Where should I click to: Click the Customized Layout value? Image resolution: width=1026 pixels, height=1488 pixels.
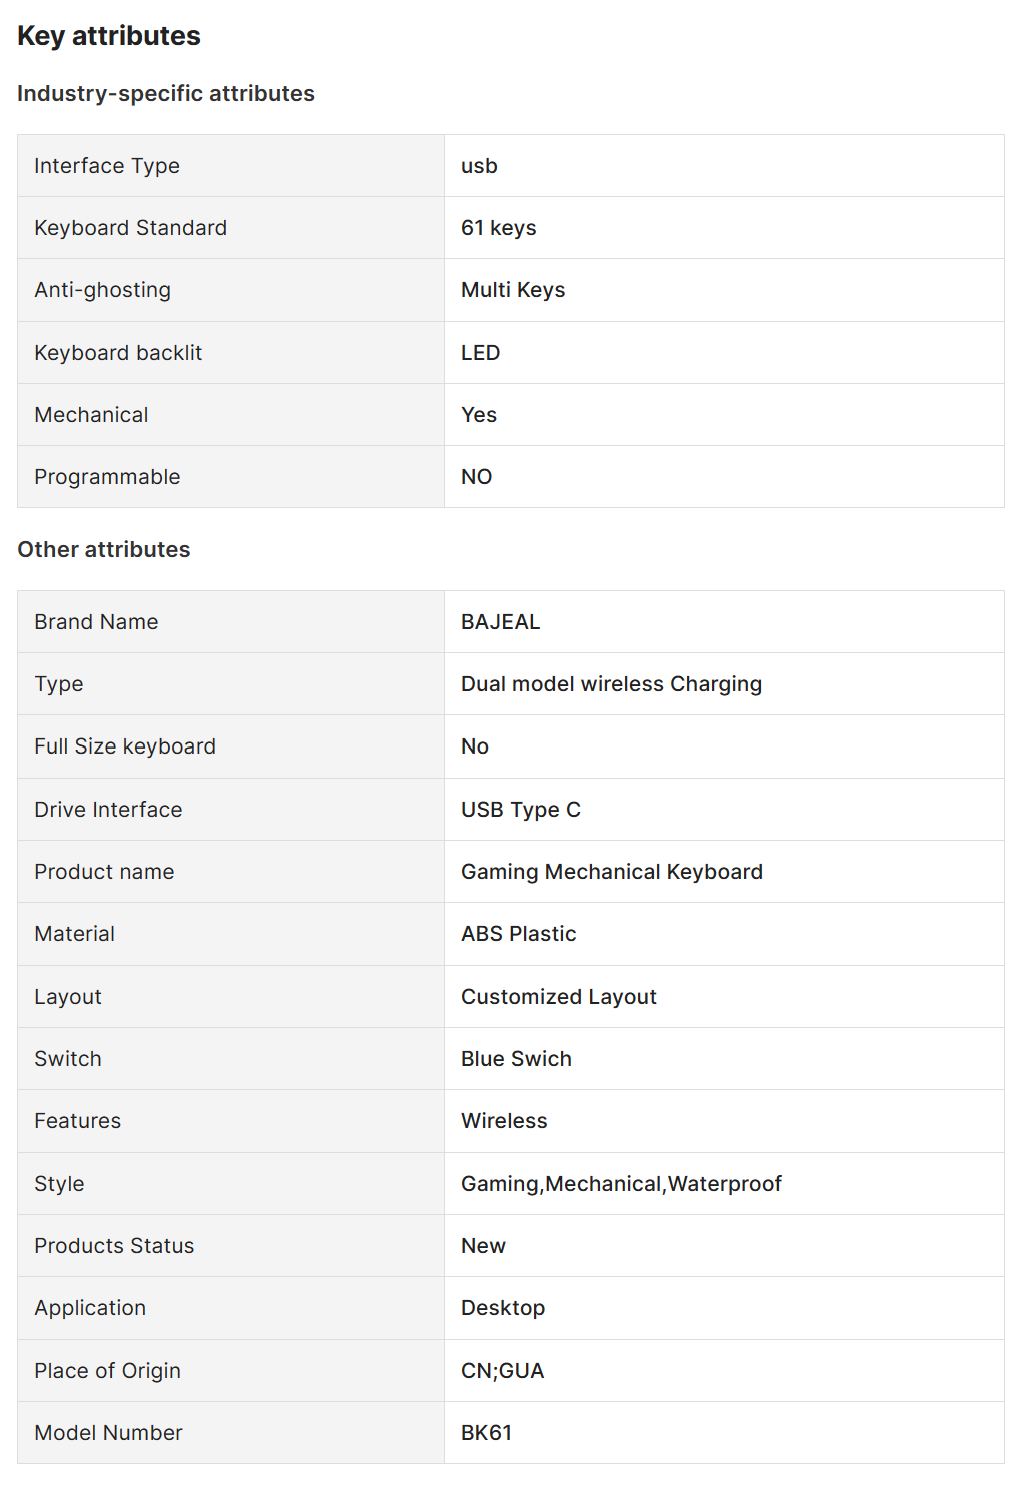[558, 997]
